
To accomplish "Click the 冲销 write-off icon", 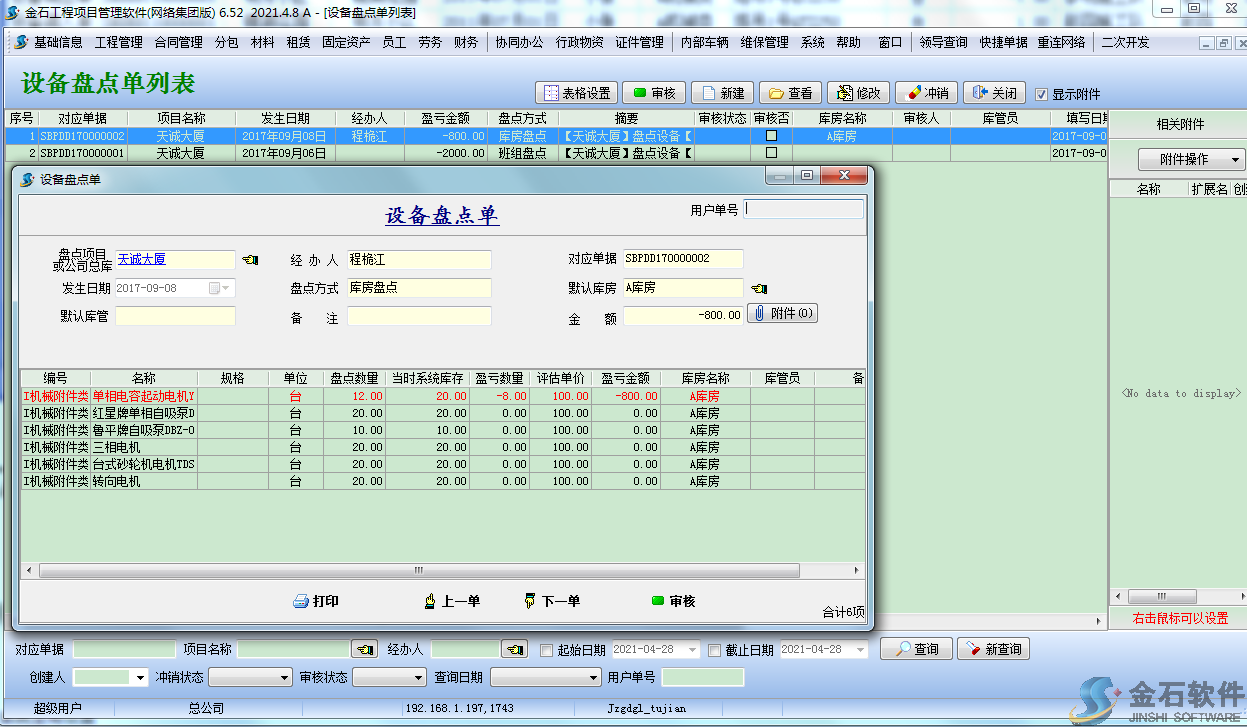I will pyautogui.click(x=925, y=92).
